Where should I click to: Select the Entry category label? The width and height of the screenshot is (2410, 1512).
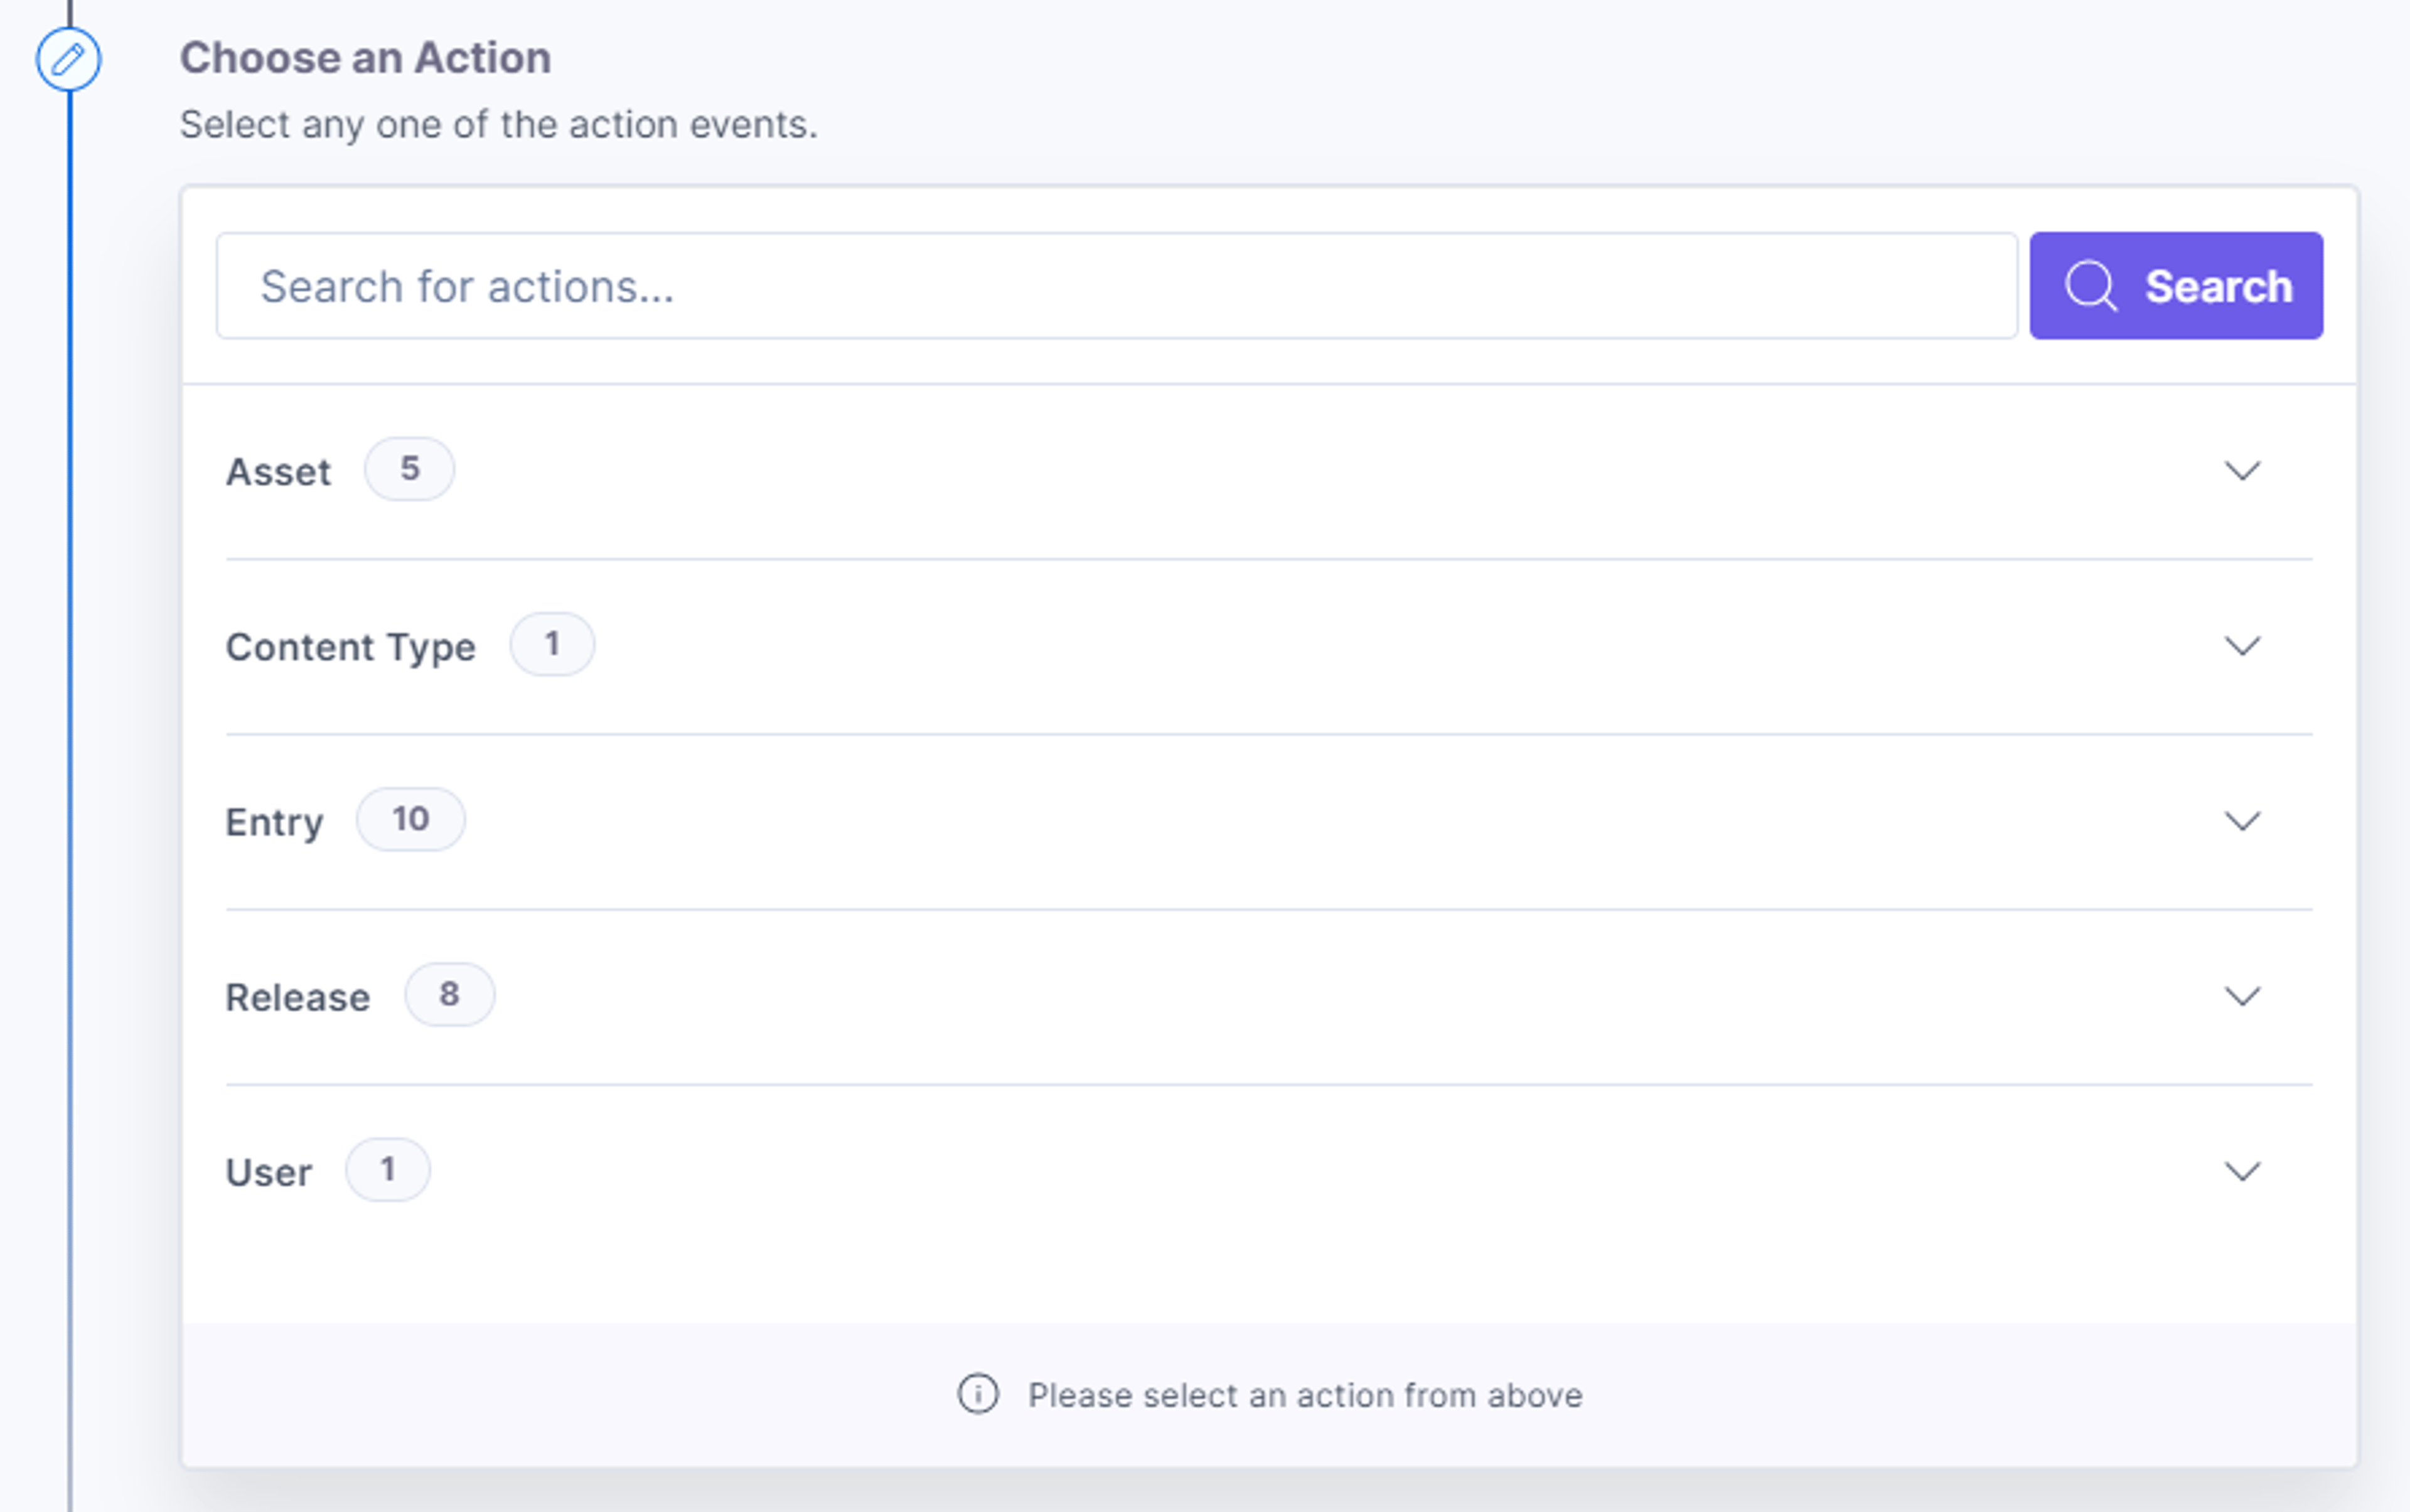pyautogui.click(x=274, y=822)
